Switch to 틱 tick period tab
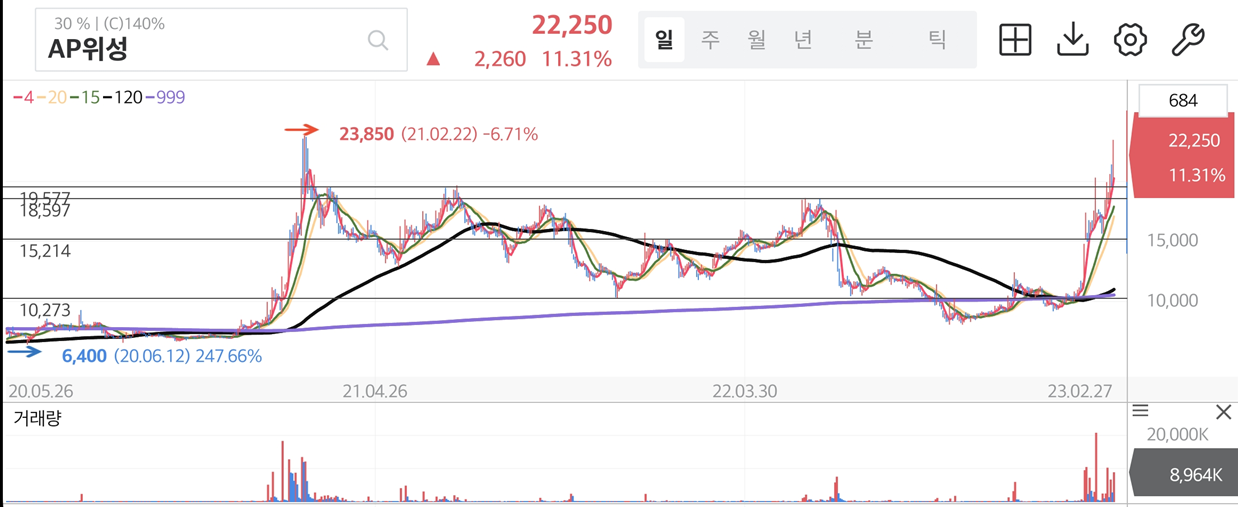The height and width of the screenshot is (507, 1238). [937, 40]
